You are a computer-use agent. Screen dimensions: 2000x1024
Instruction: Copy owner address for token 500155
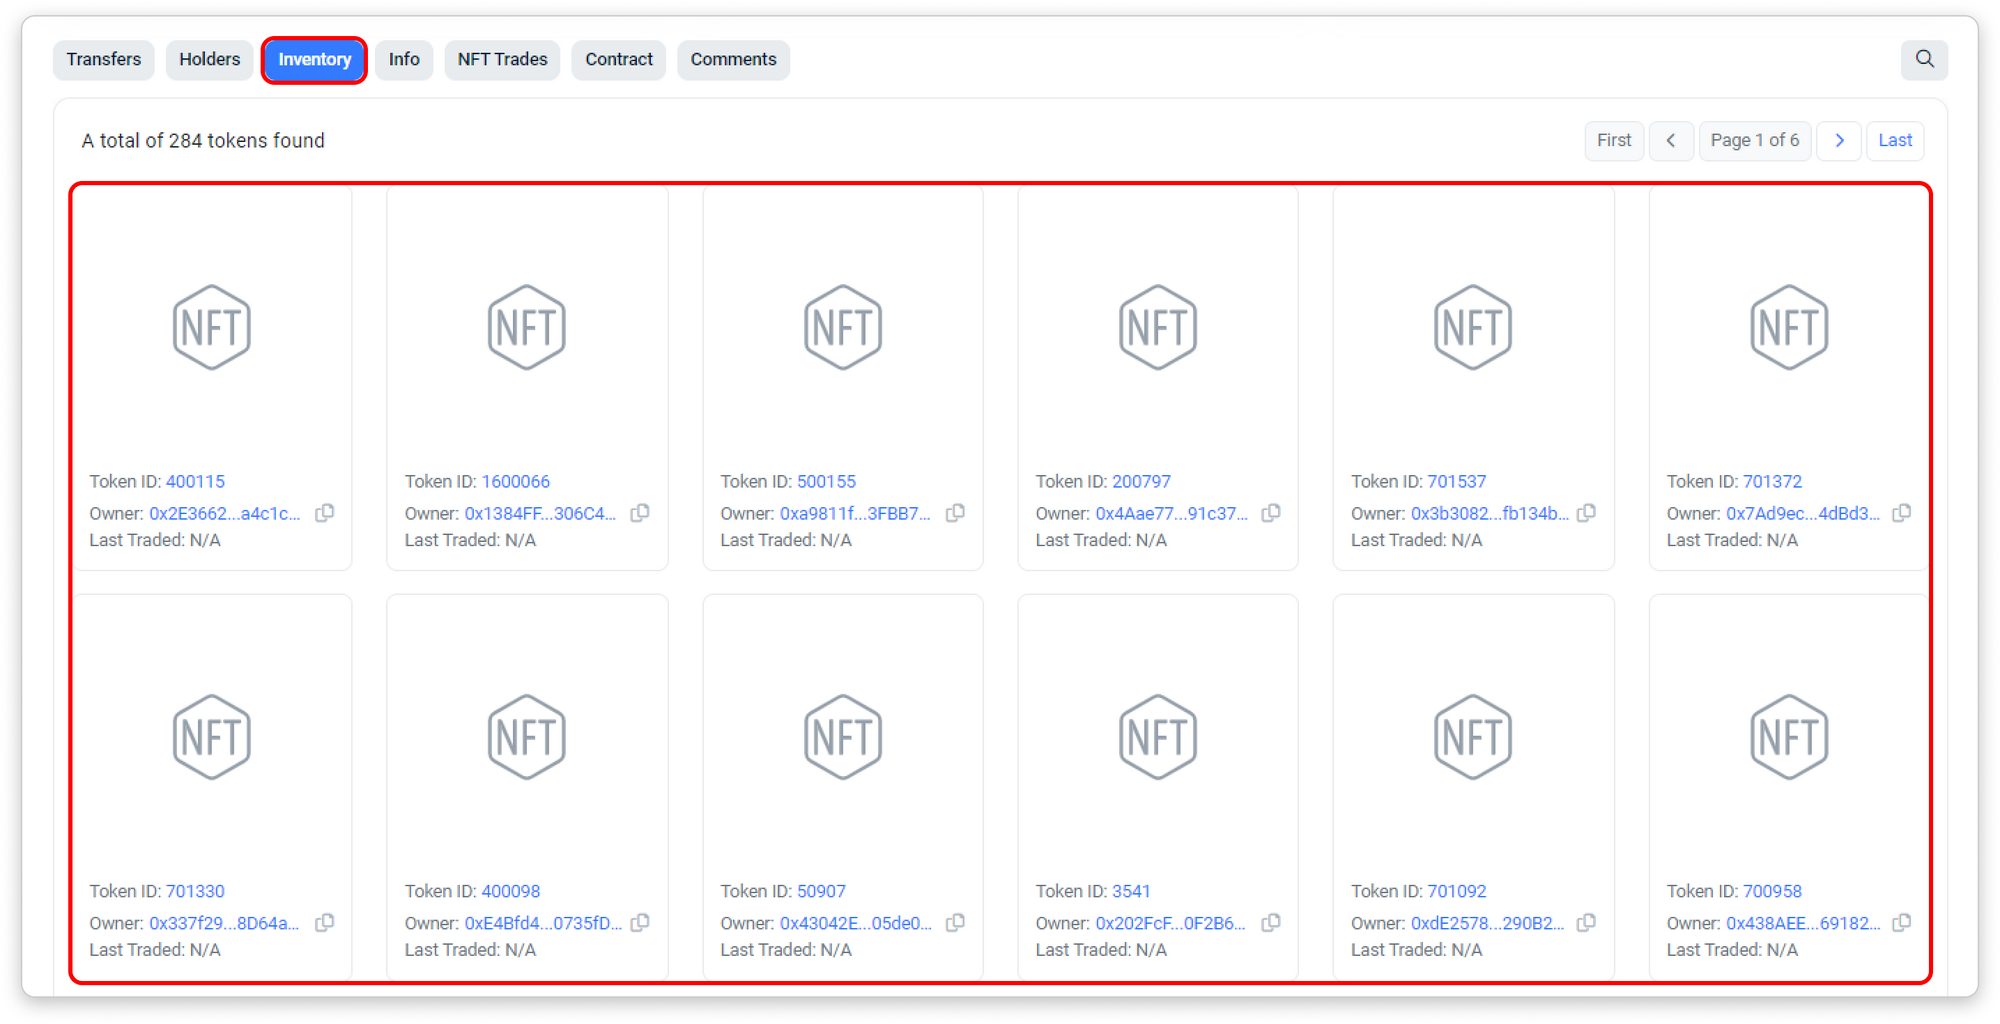pyautogui.click(x=956, y=513)
